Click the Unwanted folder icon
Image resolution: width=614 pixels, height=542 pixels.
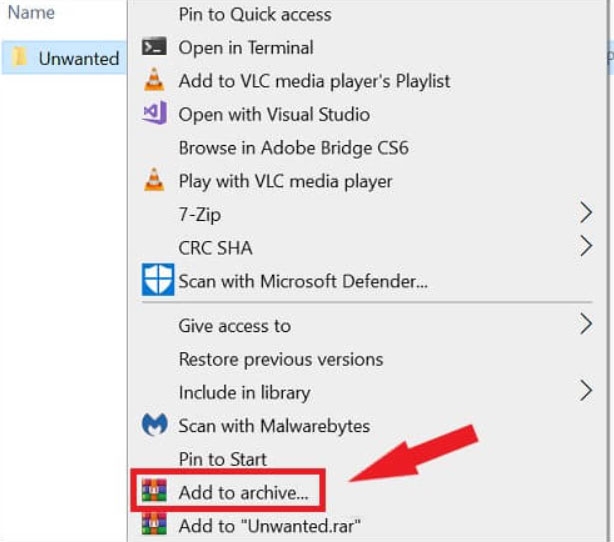coord(19,57)
